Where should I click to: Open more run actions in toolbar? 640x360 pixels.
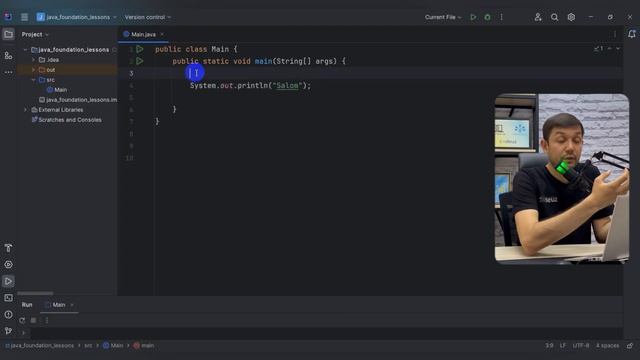click(x=502, y=17)
